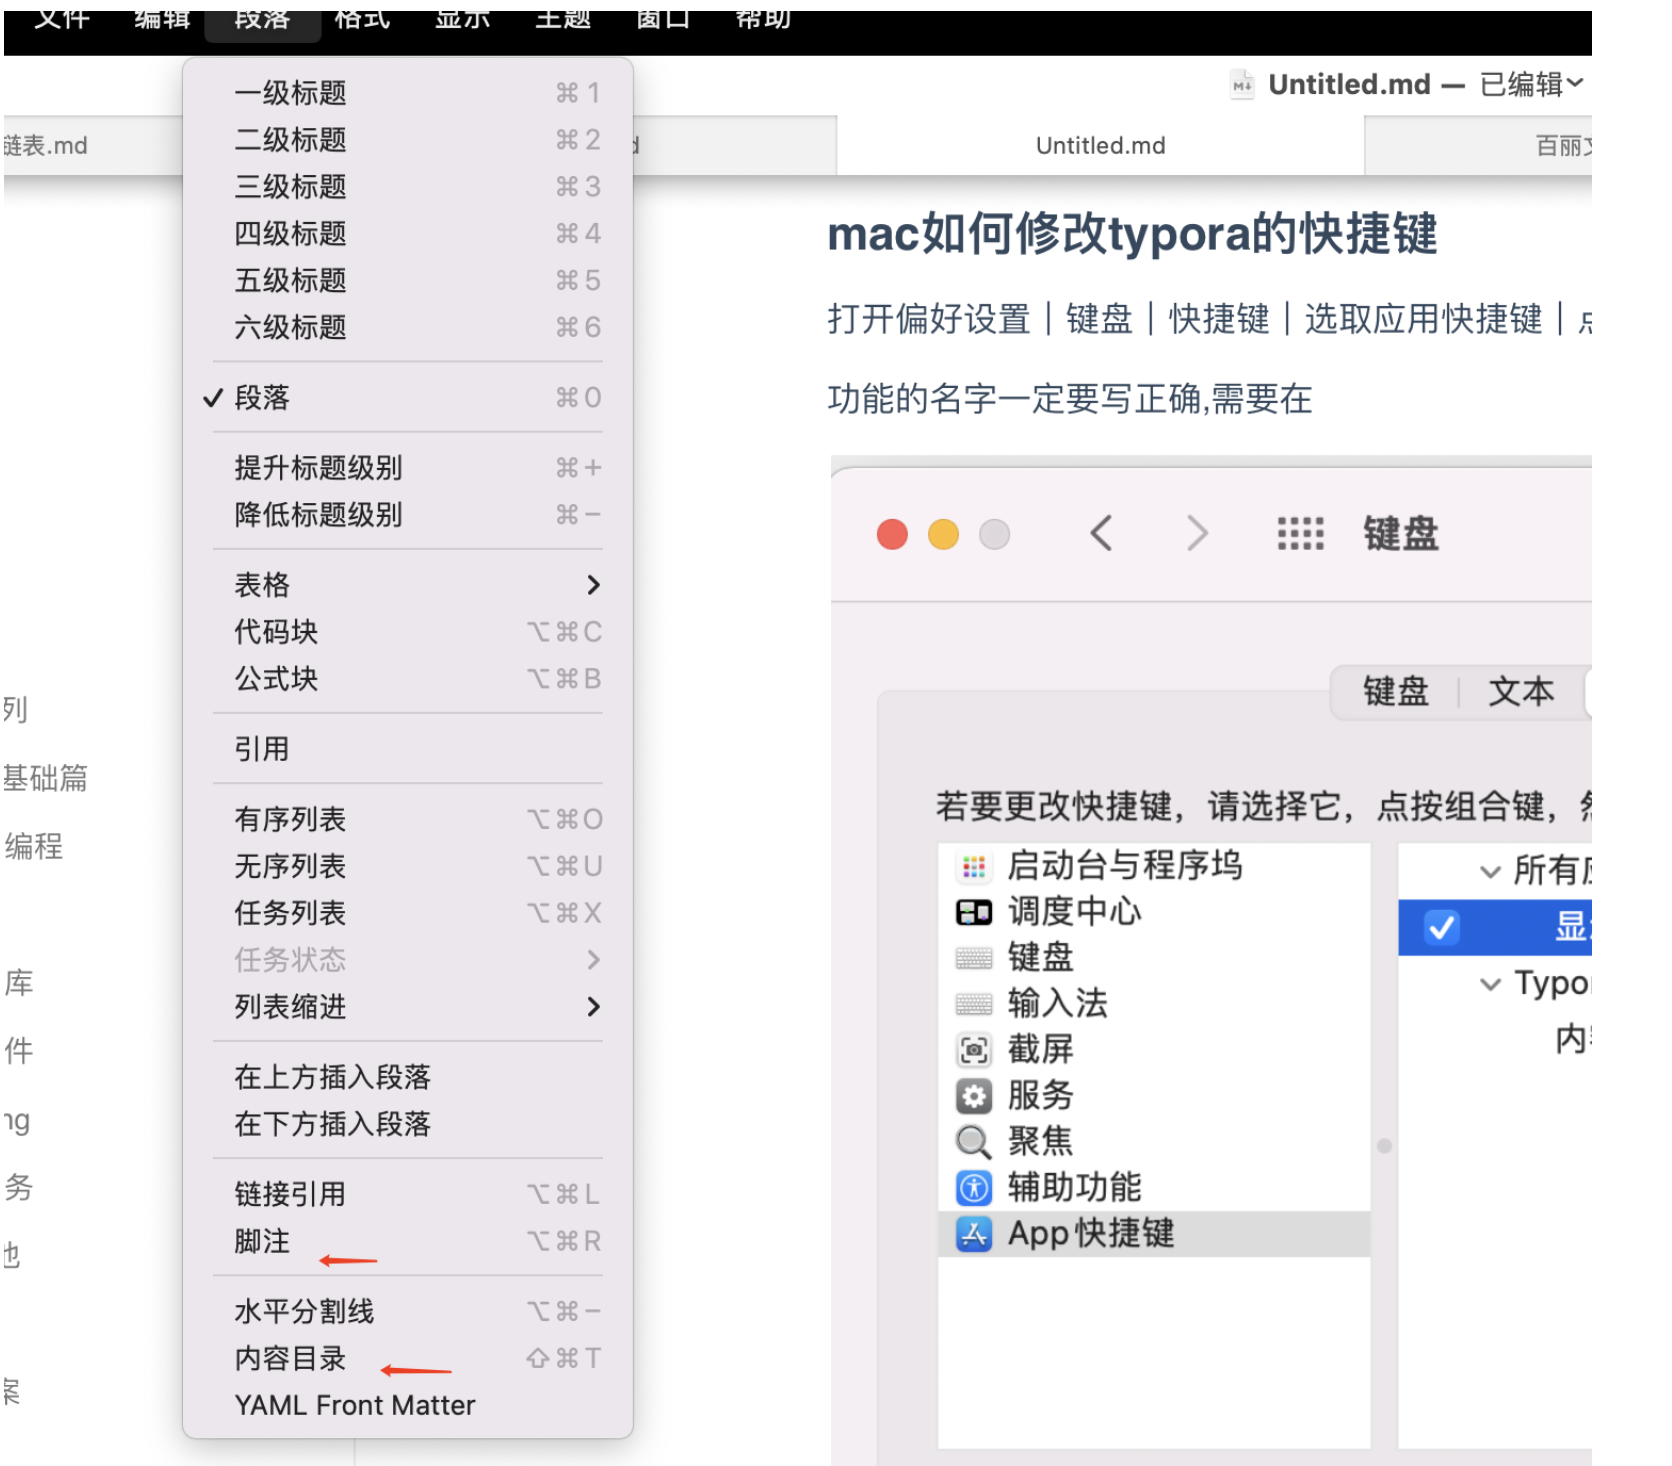
Task: Select the checked 段落 menu entry
Action: click(x=408, y=398)
